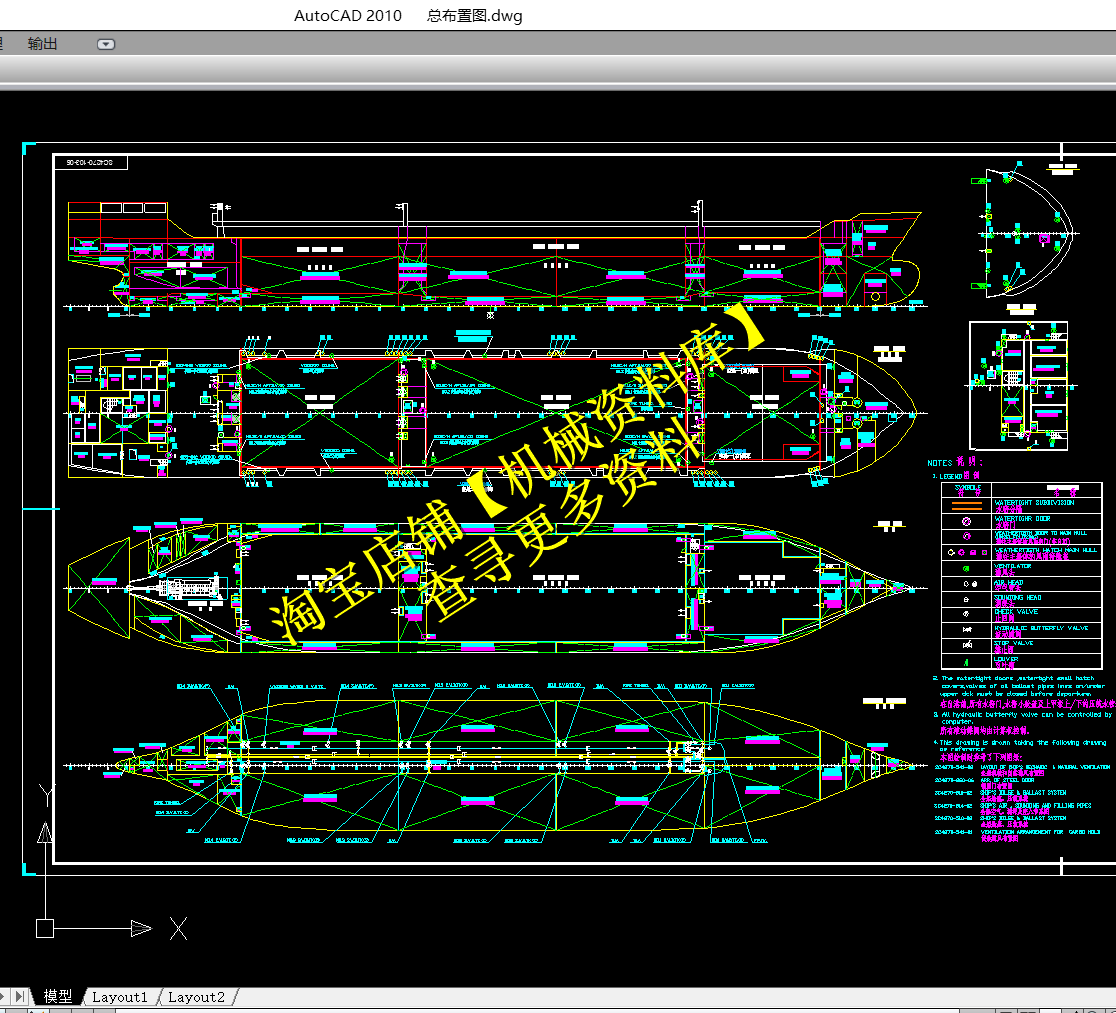This screenshot has width=1116, height=1013.
Task: Click the WATERTIGHT SUBDIVISION legend text
Action: 1034,503
